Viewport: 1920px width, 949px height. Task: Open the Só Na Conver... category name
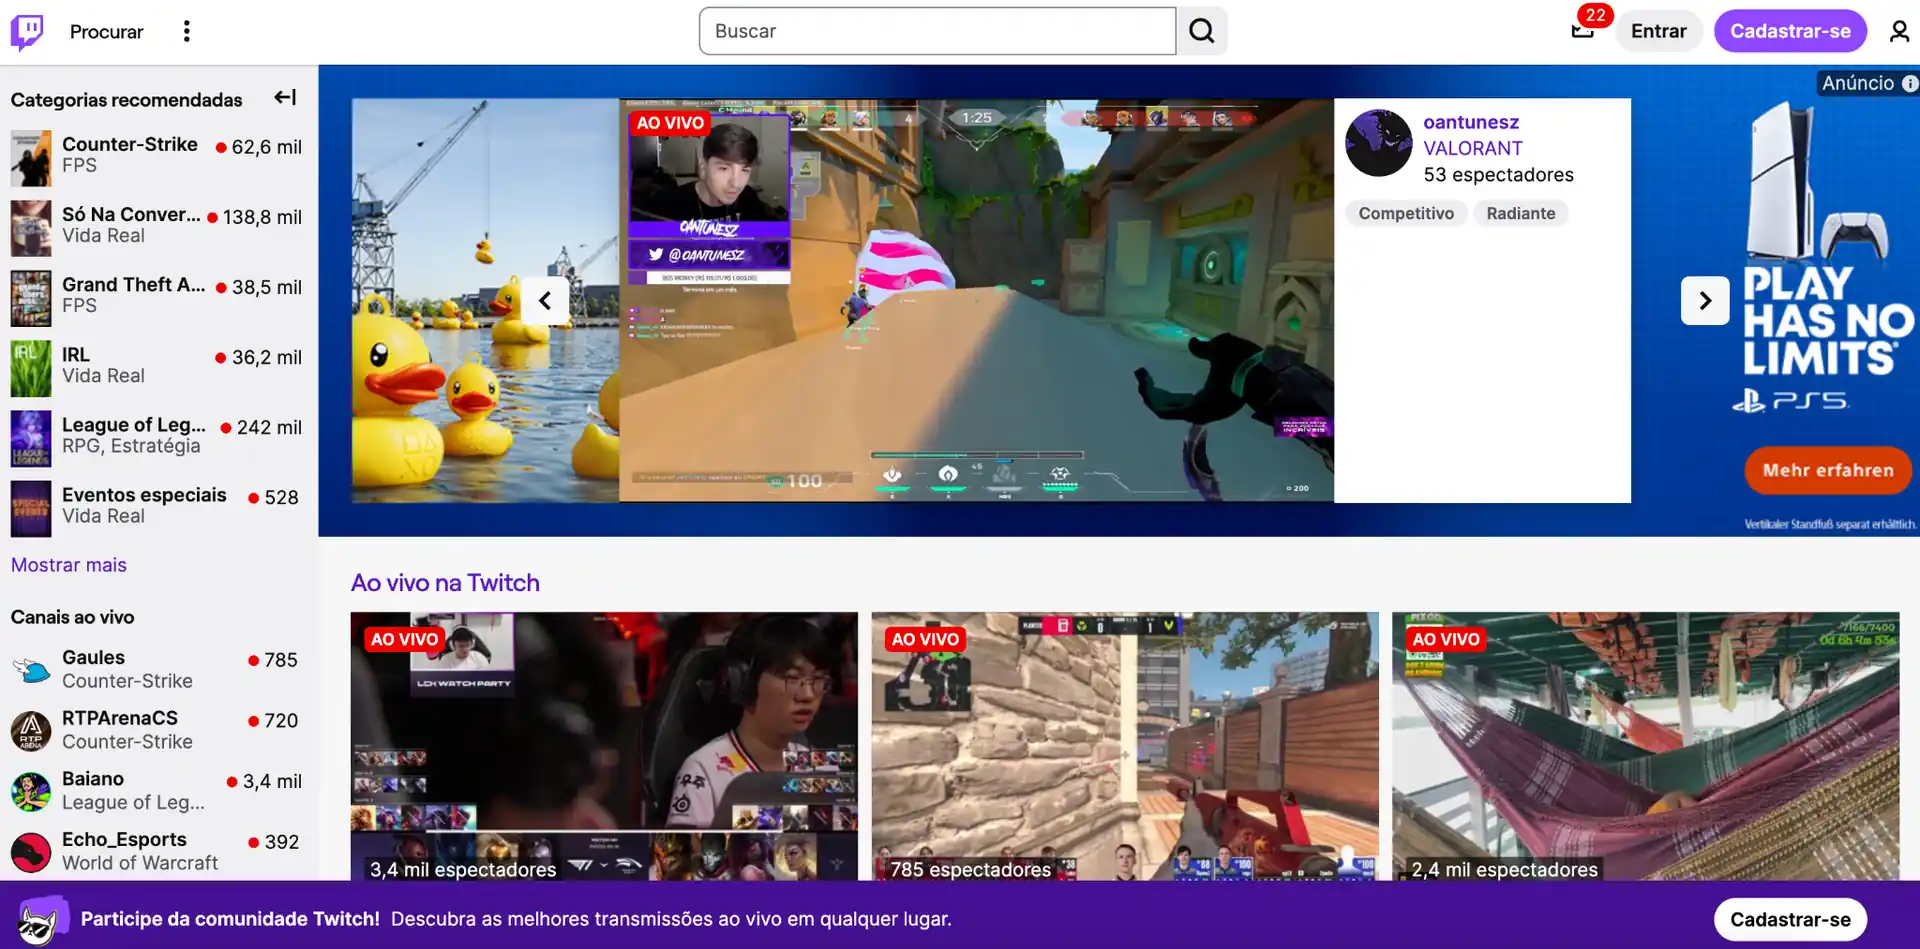click(x=131, y=214)
